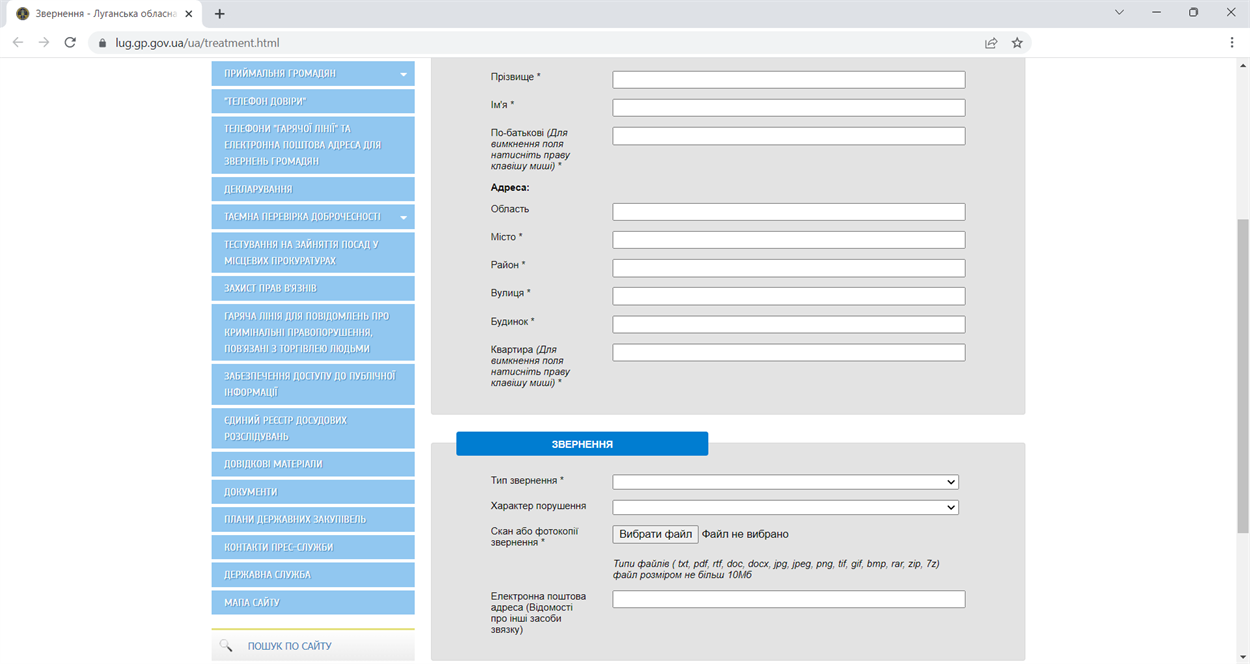Focus the Ім'я input field

[x=789, y=108]
